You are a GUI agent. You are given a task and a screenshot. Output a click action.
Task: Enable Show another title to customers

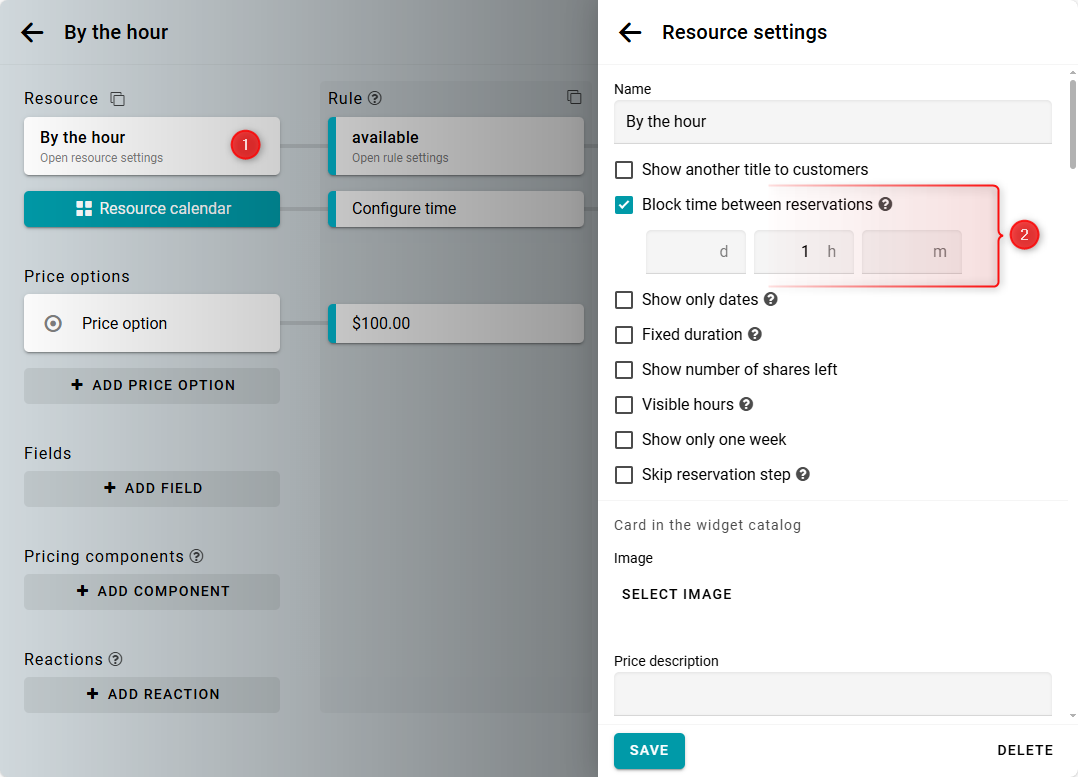(624, 170)
